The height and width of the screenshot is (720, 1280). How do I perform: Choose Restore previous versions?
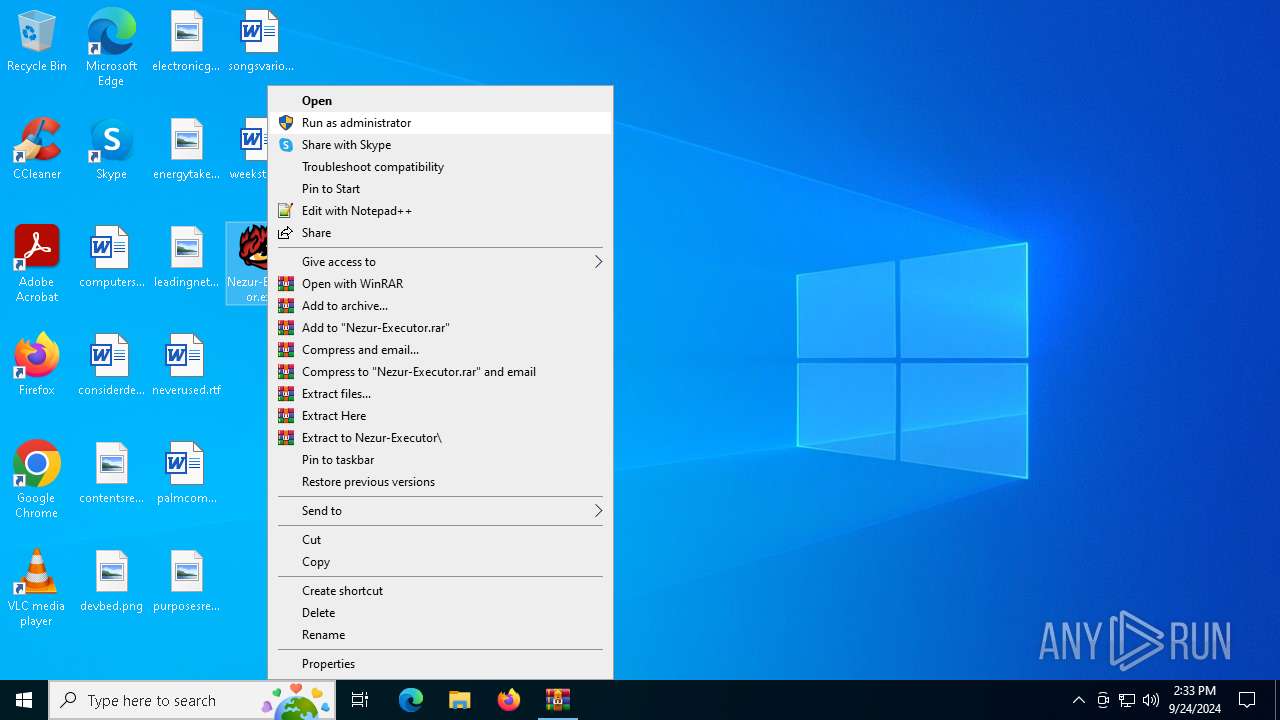click(x=440, y=482)
